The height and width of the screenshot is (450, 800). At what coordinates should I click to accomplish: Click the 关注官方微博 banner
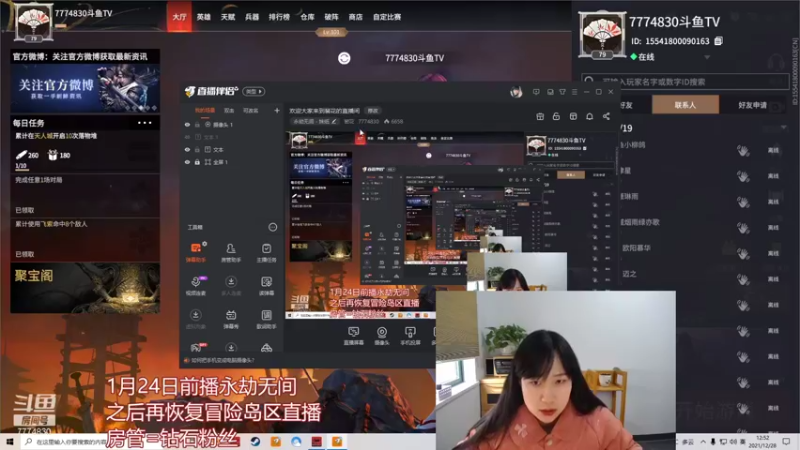tap(85, 88)
